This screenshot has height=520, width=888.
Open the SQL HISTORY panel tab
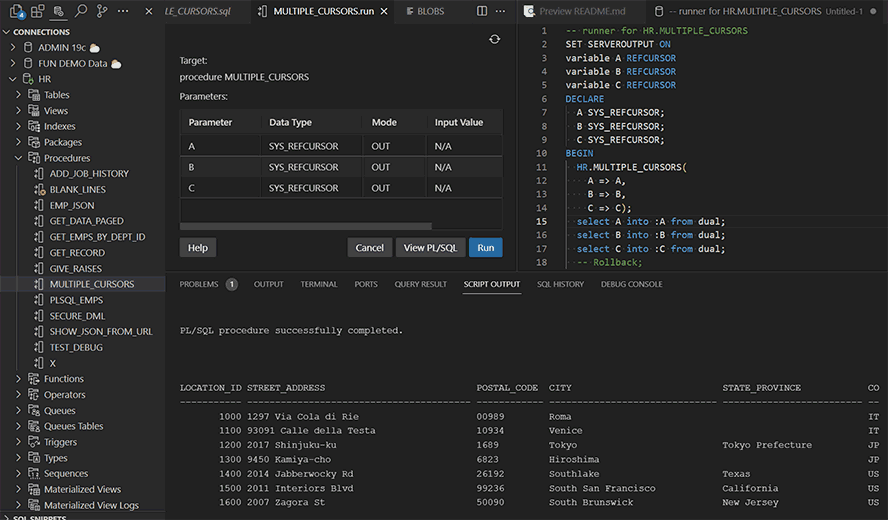560,284
